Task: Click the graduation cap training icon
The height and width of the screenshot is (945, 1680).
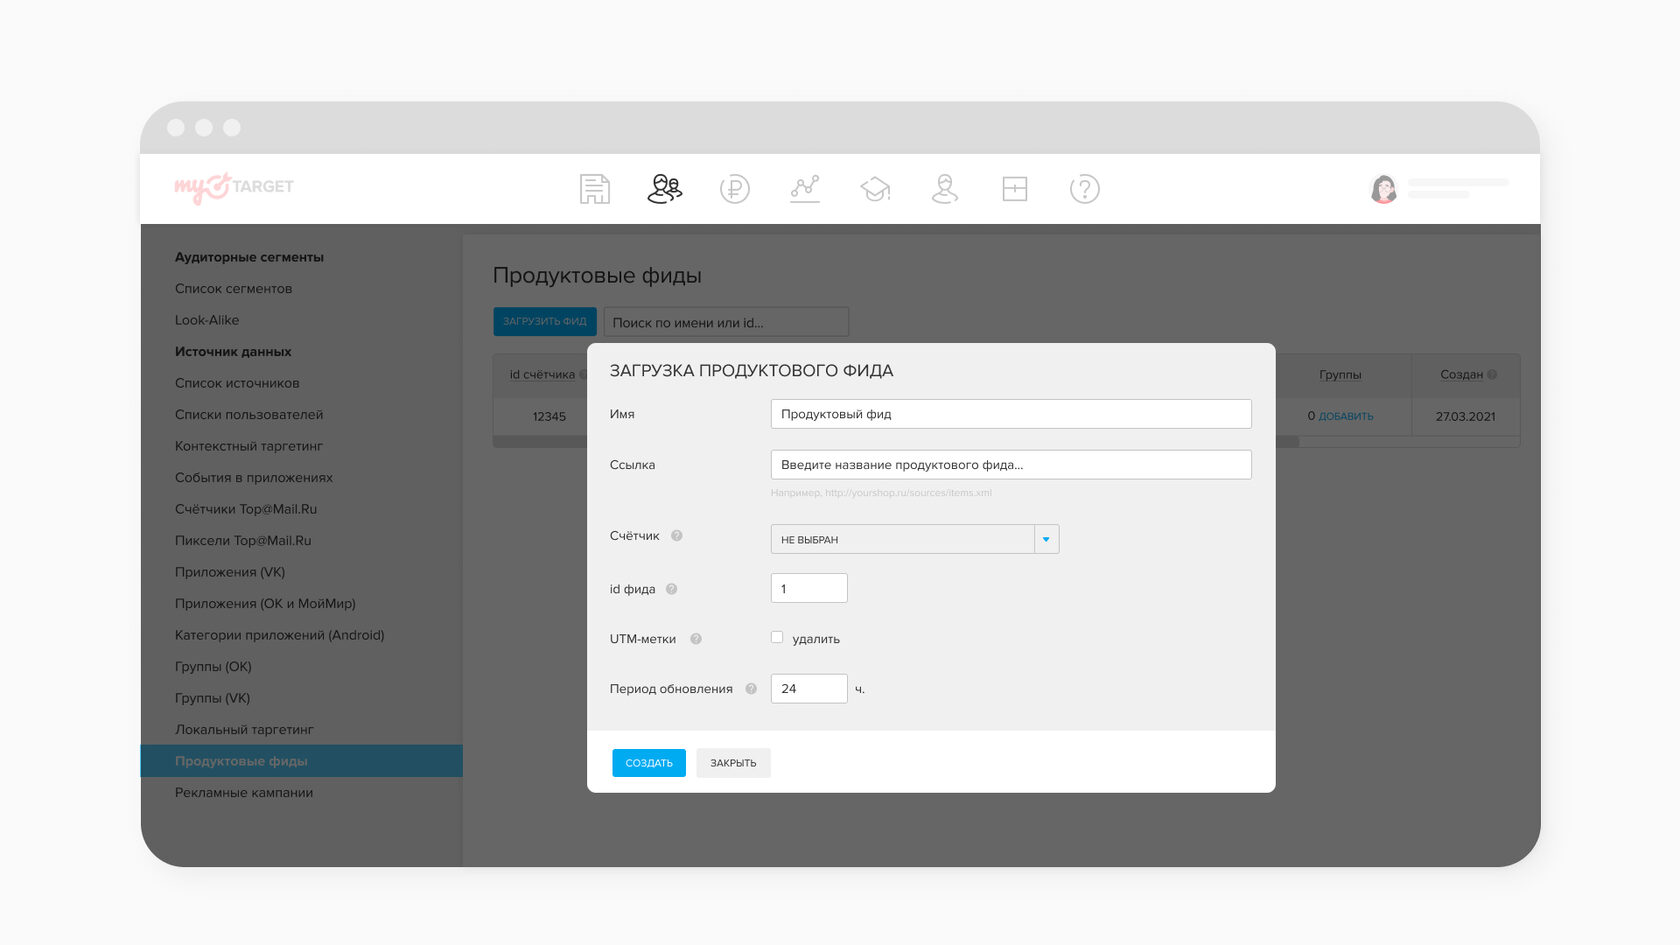Action: (875, 189)
